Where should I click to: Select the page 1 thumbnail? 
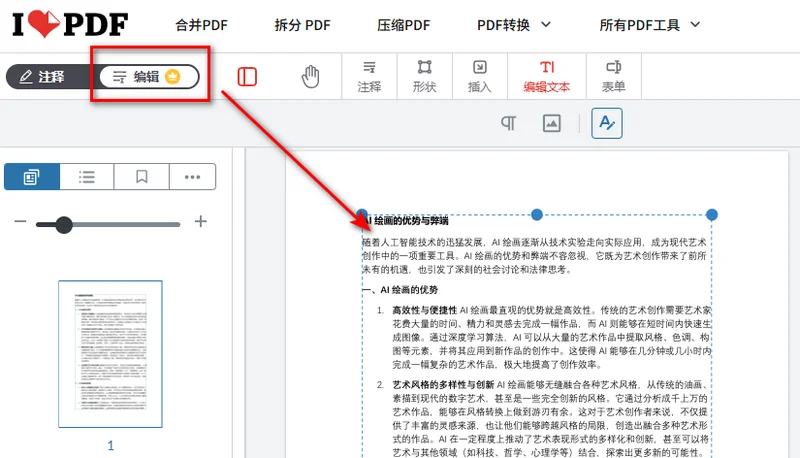(110, 354)
